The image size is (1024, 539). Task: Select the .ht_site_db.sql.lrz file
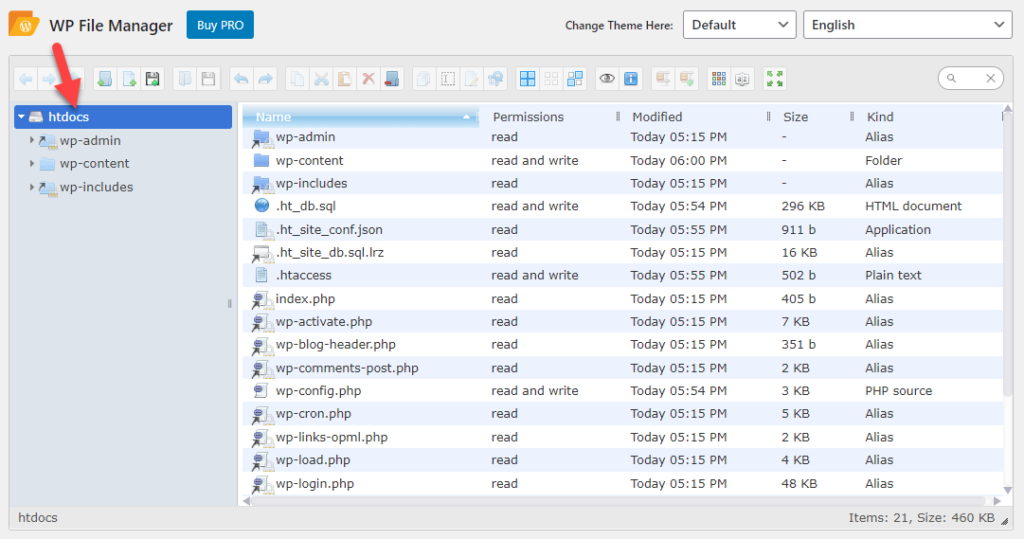tap(622, 252)
